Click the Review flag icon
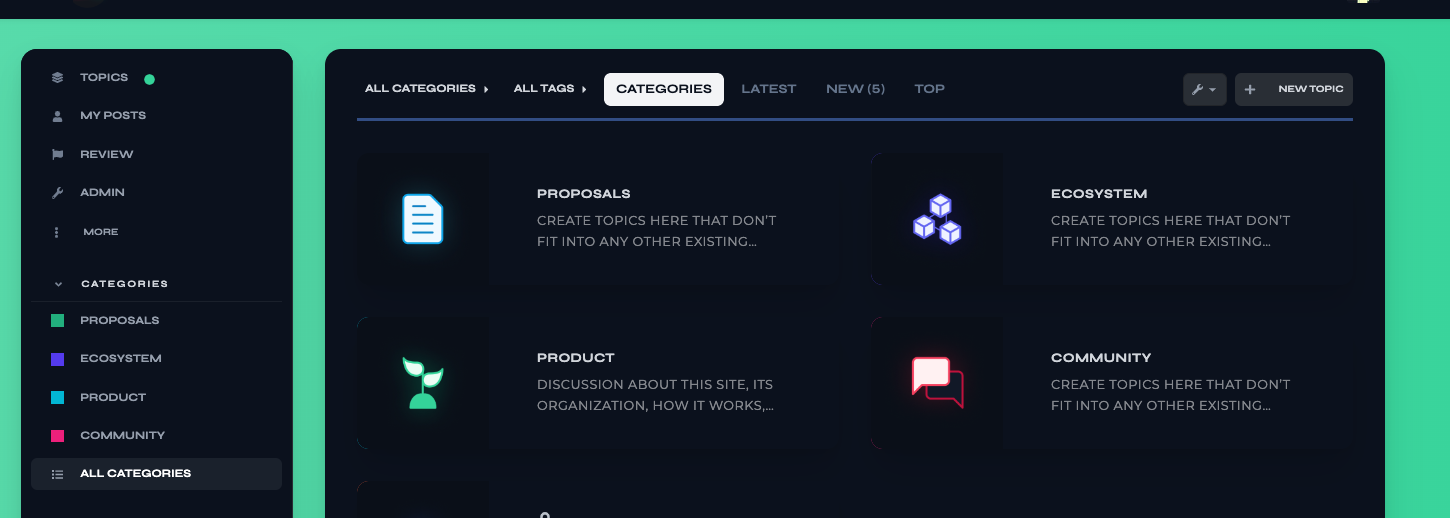Image resolution: width=1450 pixels, height=518 pixels. click(x=58, y=155)
